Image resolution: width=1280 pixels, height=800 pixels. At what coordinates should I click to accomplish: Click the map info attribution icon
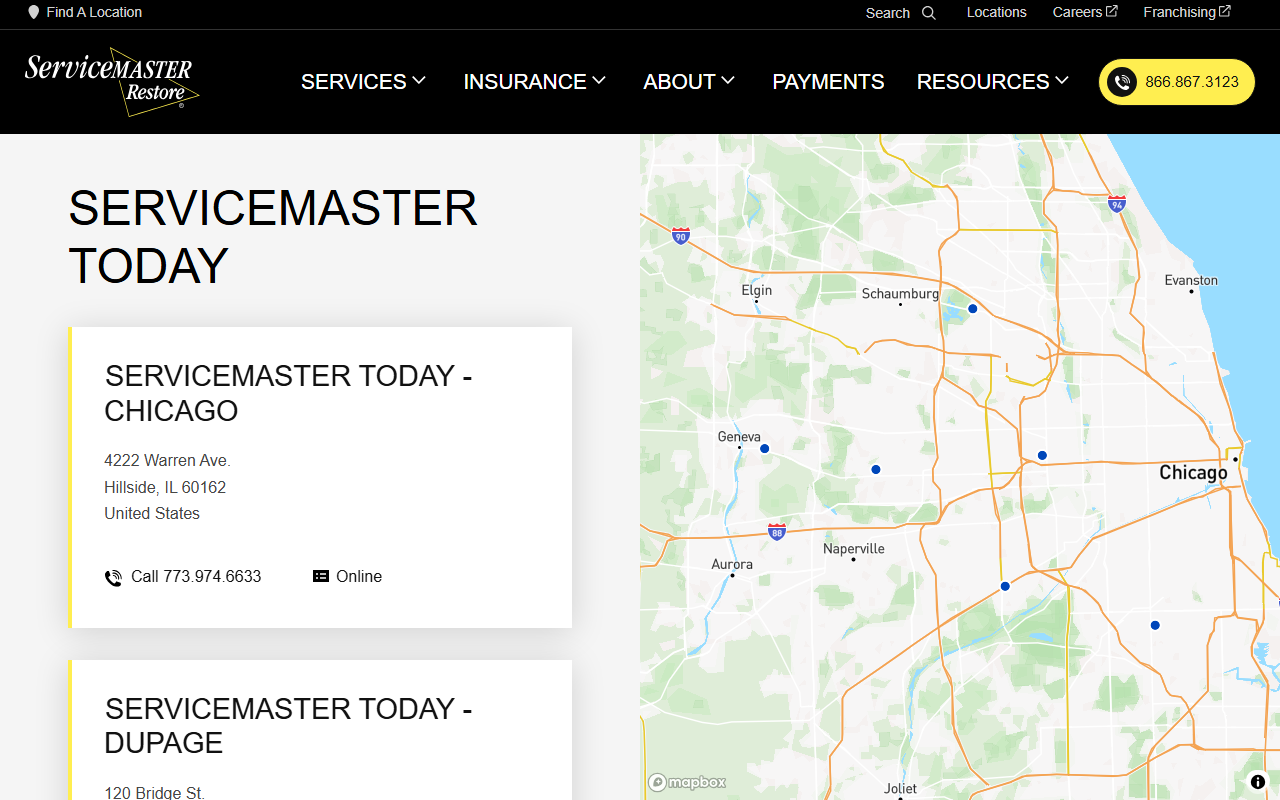click(1258, 782)
